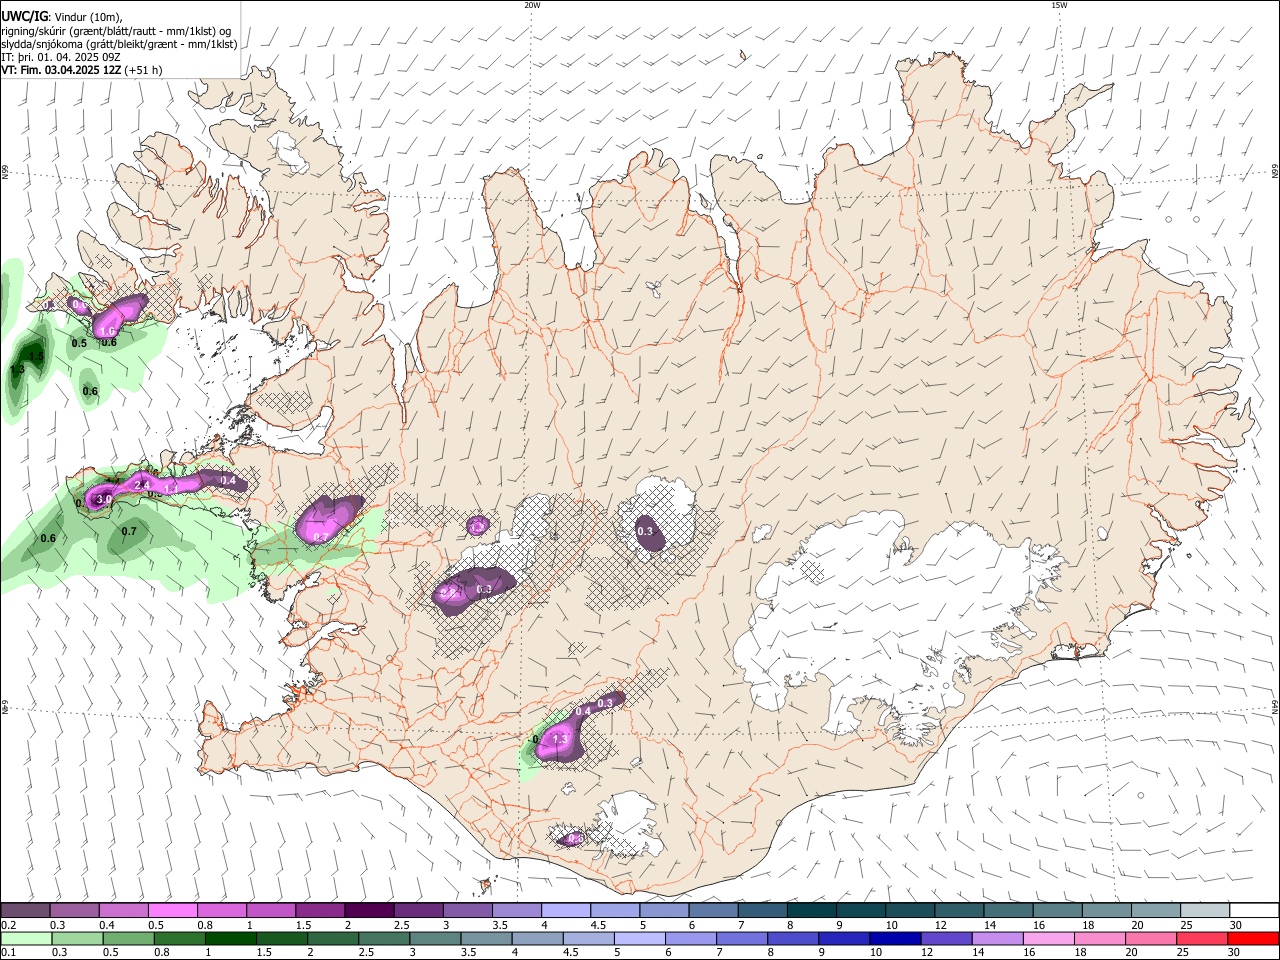Screen dimensions: 1280x960
Task: Click the 3.5 label on the upper scale
Action: pos(499,925)
